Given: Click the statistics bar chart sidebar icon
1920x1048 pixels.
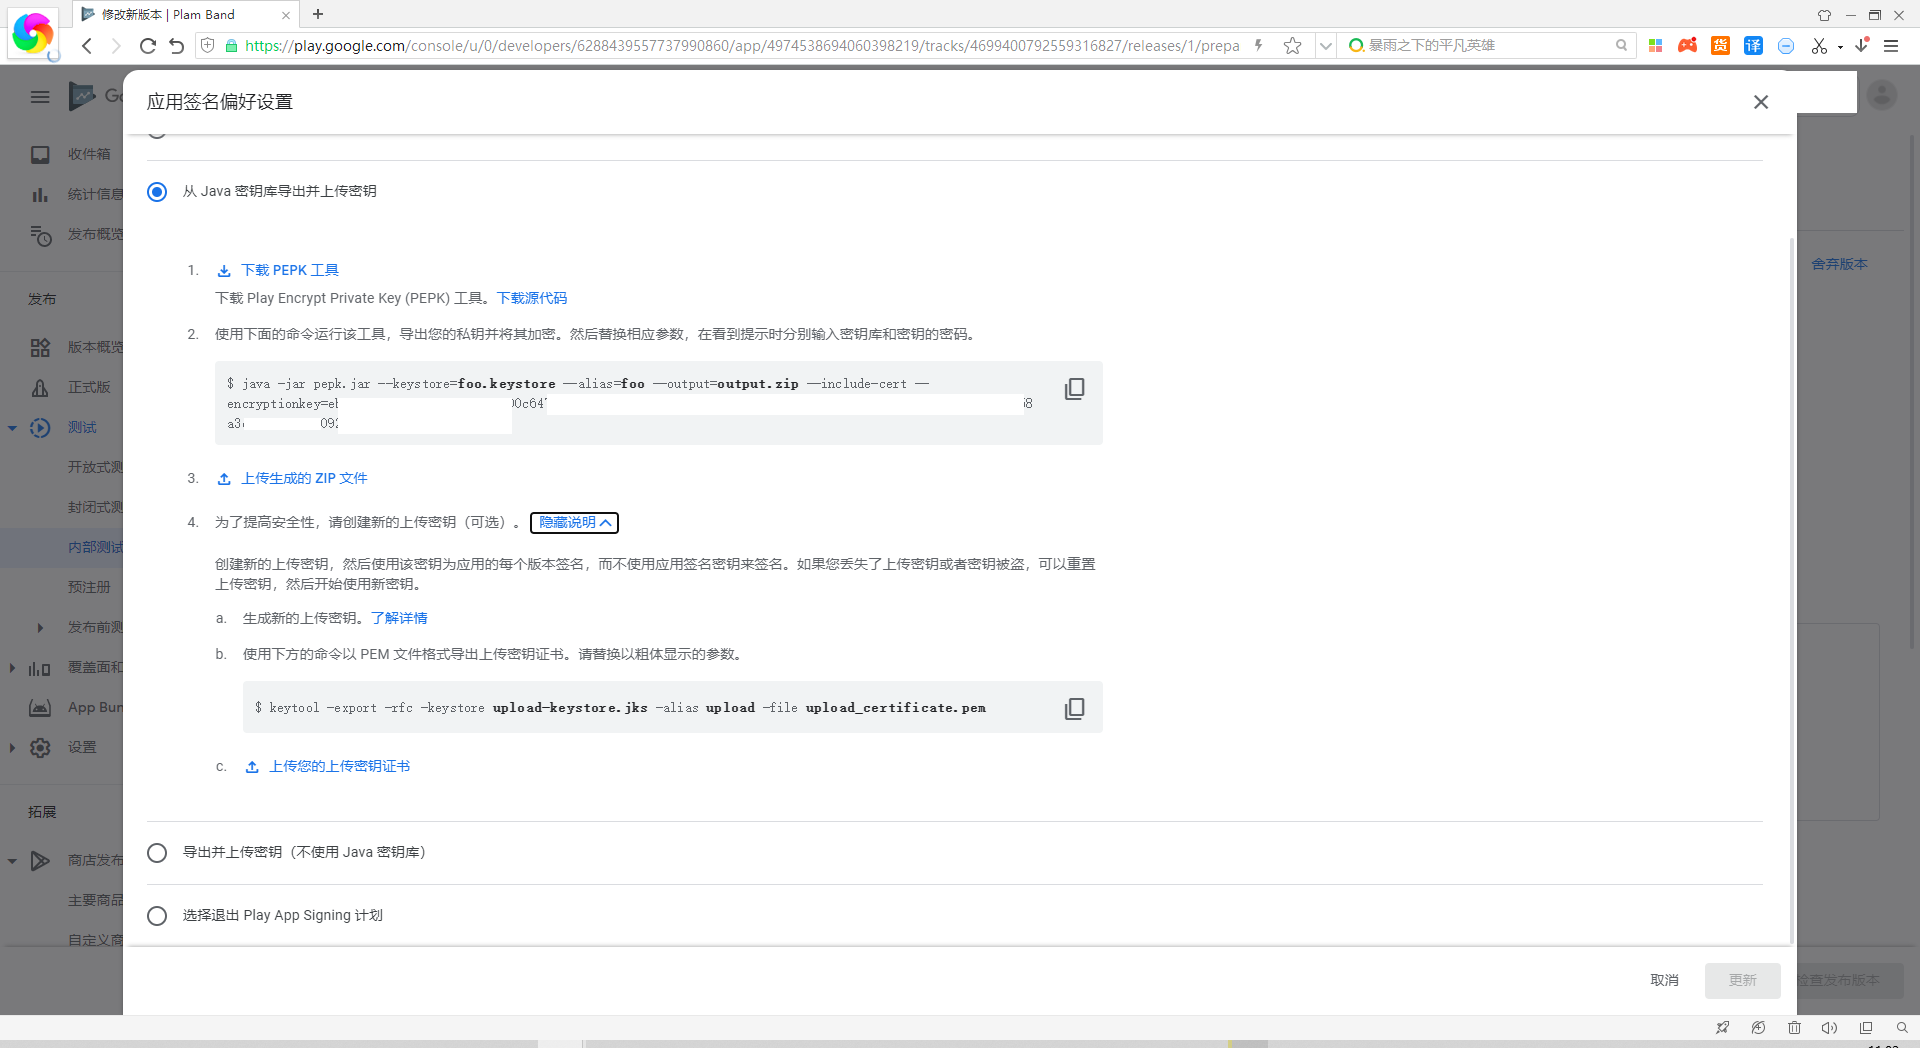Looking at the screenshot, I should click(x=40, y=195).
